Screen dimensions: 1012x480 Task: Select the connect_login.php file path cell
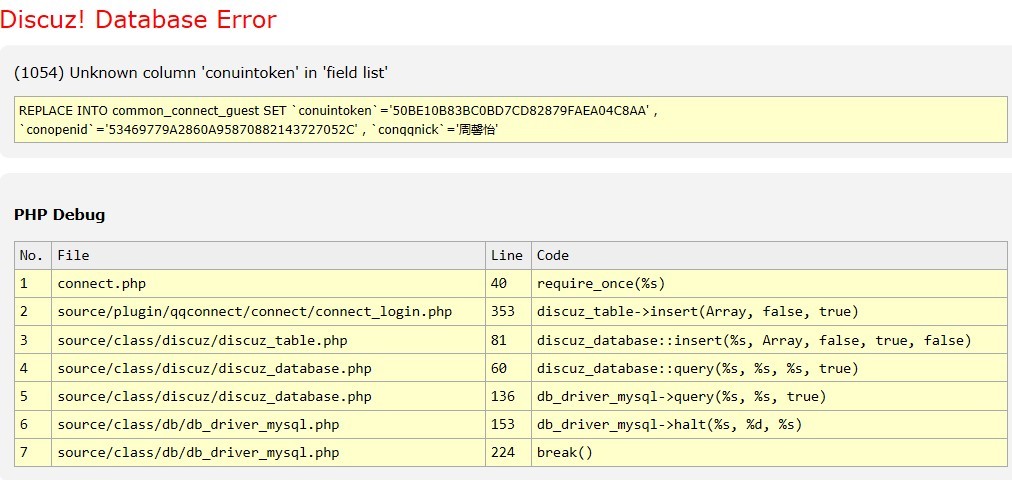click(255, 312)
